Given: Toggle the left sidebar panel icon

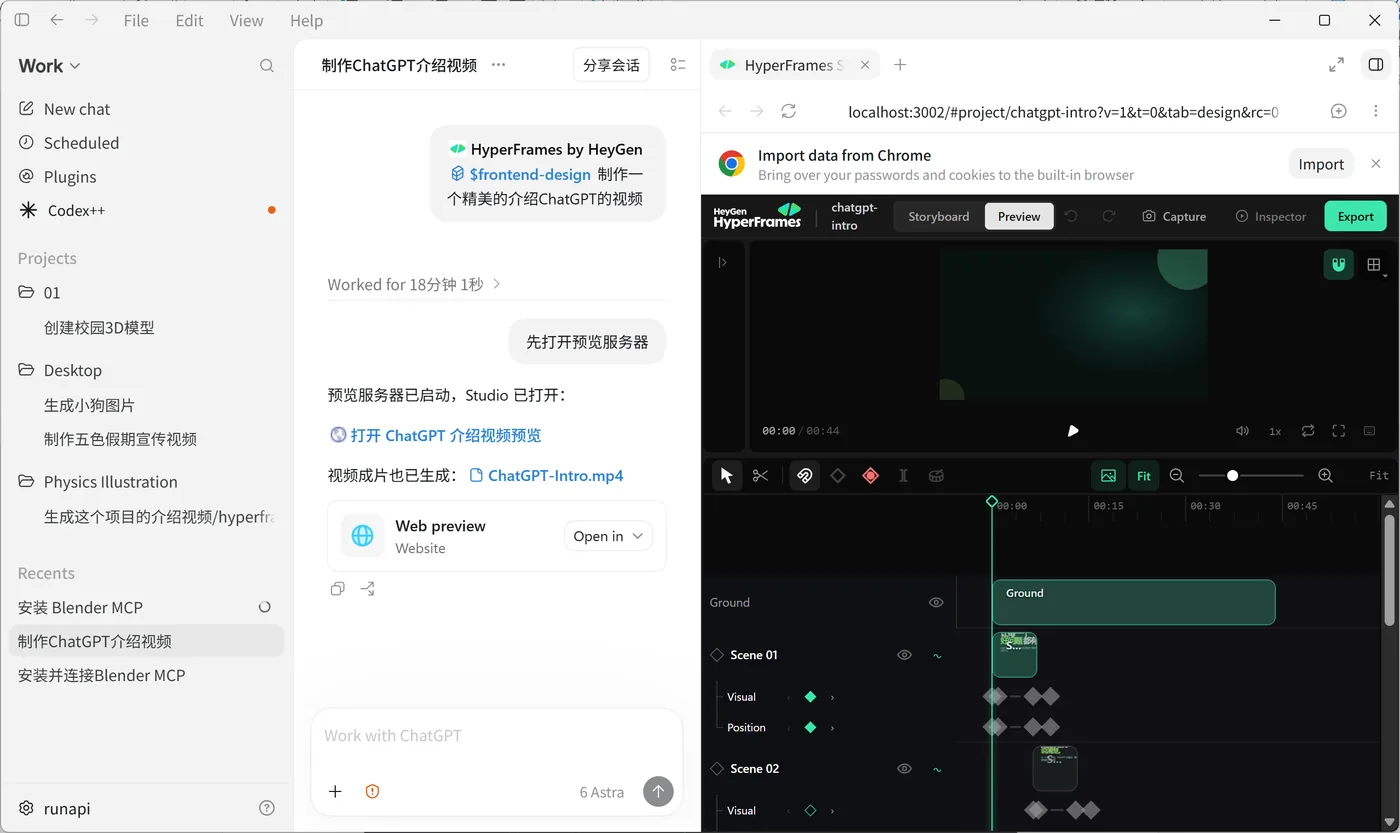Looking at the screenshot, I should pos(22,20).
